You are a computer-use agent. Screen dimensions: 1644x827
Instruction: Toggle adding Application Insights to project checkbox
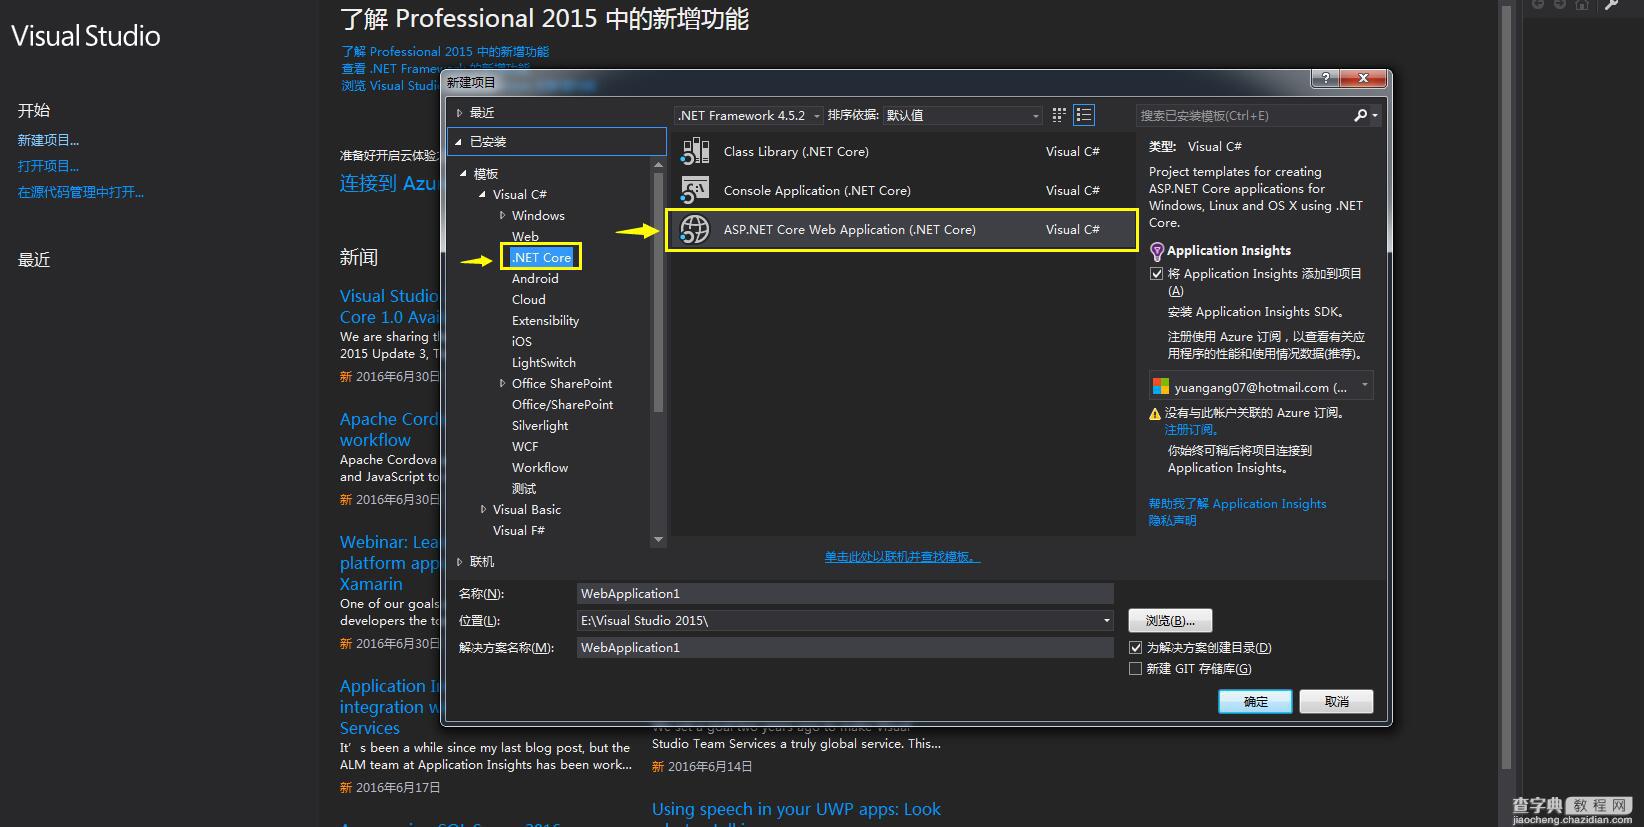pyautogui.click(x=1157, y=274)
